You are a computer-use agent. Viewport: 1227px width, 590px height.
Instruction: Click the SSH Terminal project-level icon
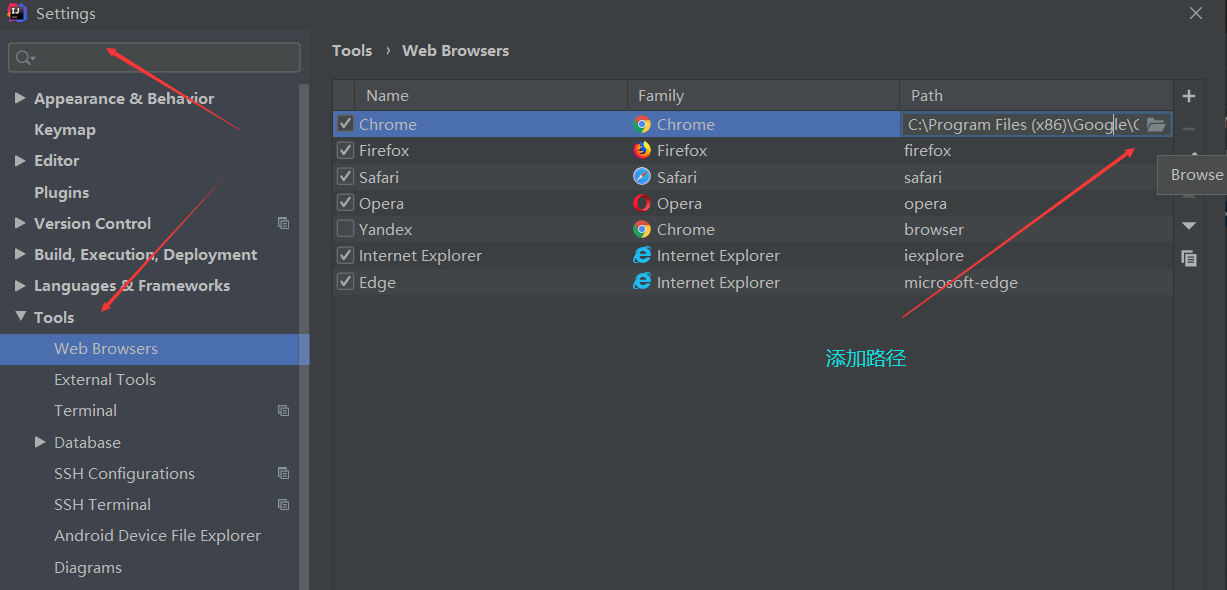(x=283, y=505)
